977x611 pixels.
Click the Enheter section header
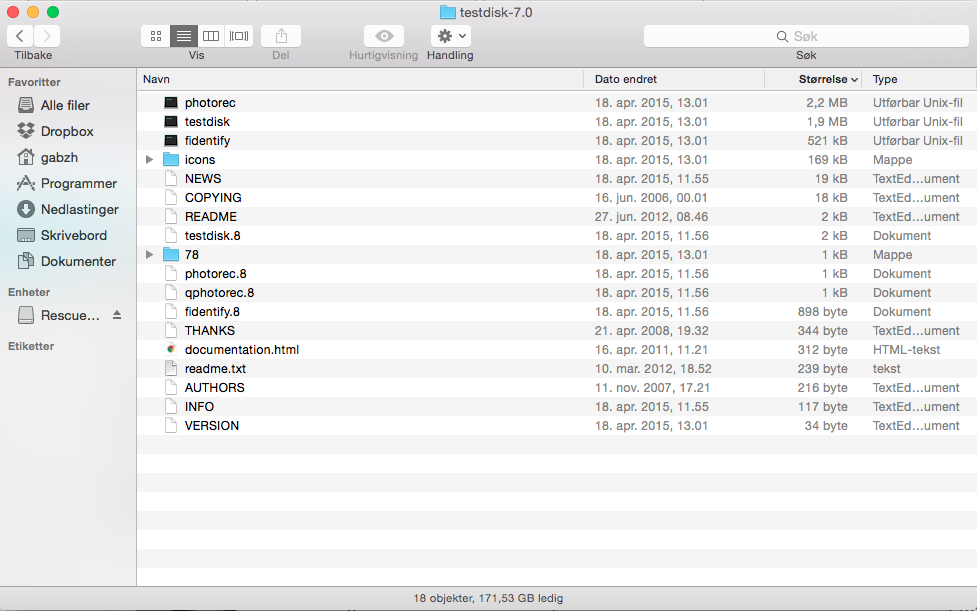pyautogui.click(x=29, y=292)
